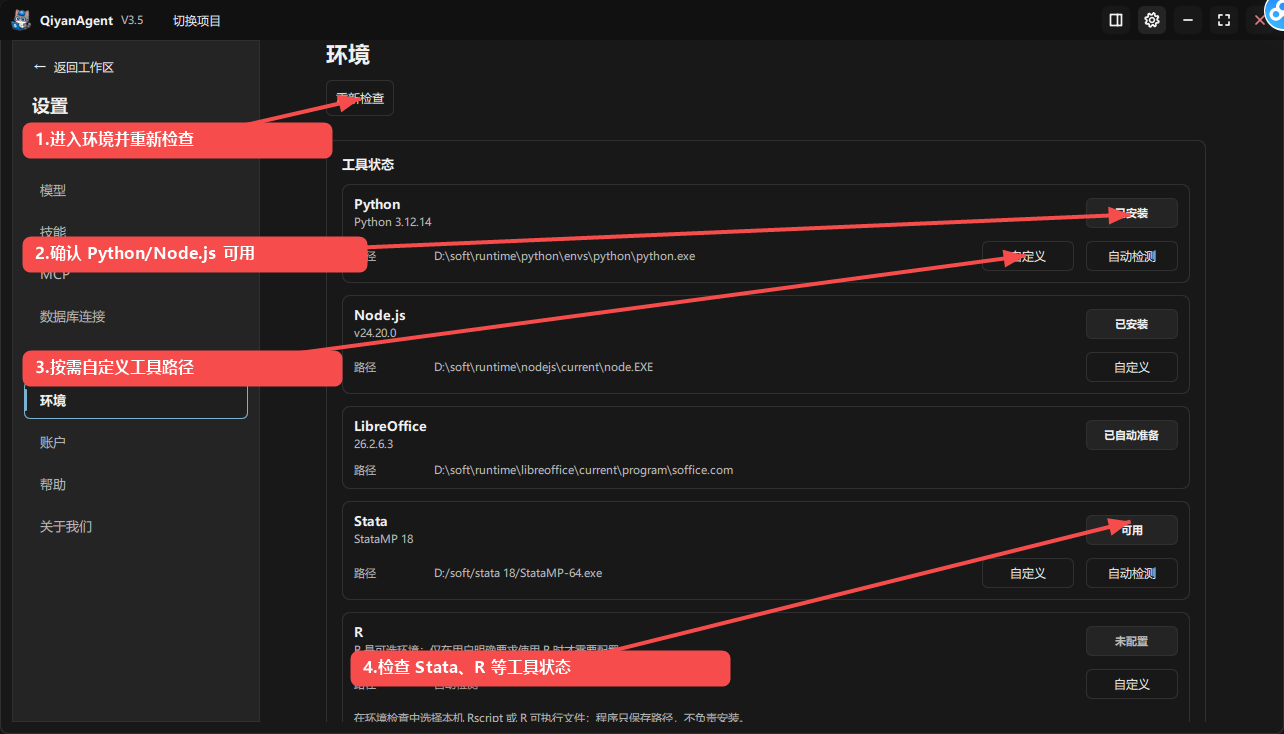Enter fullscreen with the expand icon
Viewport: 1284px width, 734px height.
coord(1224,20)
